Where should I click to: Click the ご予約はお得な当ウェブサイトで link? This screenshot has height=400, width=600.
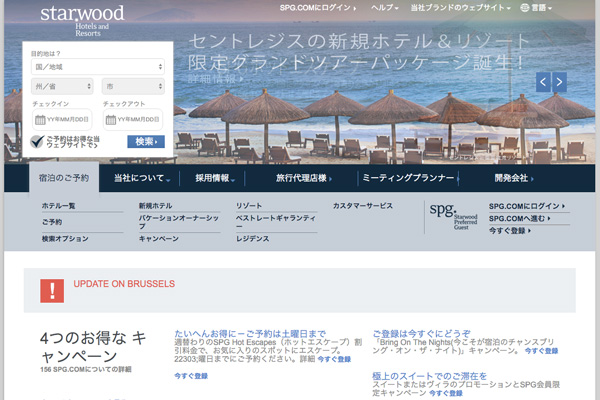point(73,142)
